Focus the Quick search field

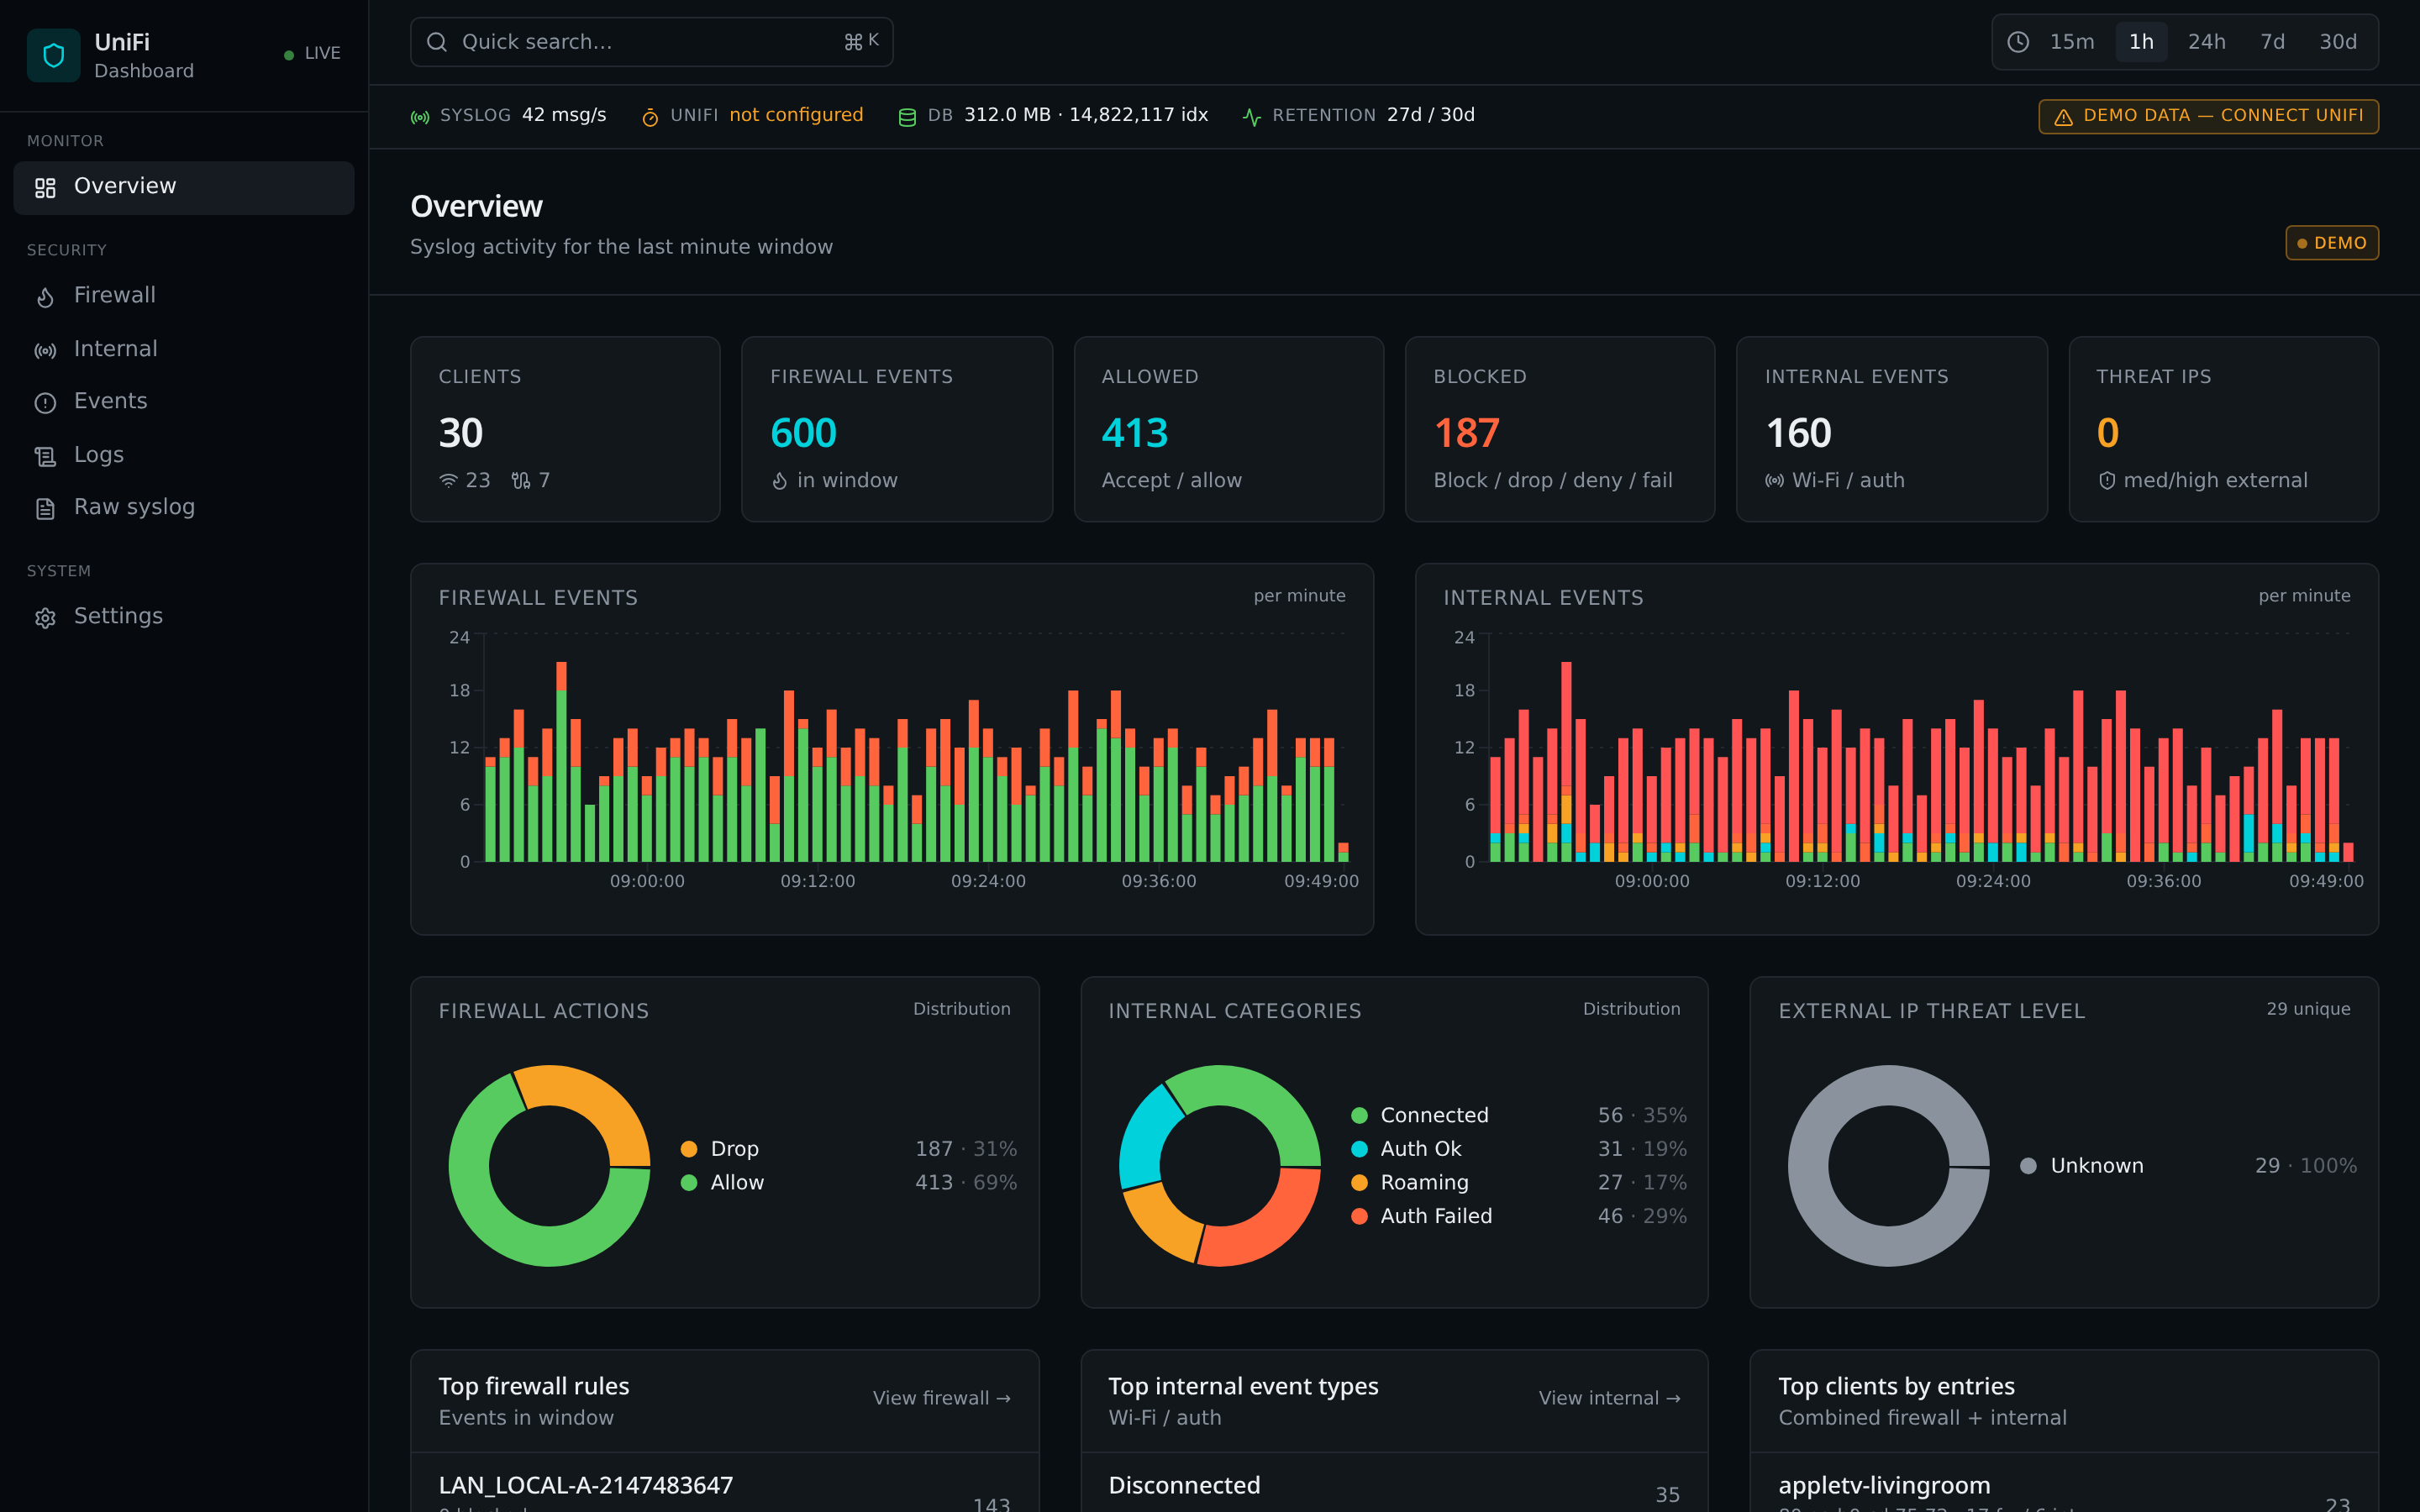click(x=652, y=42)
